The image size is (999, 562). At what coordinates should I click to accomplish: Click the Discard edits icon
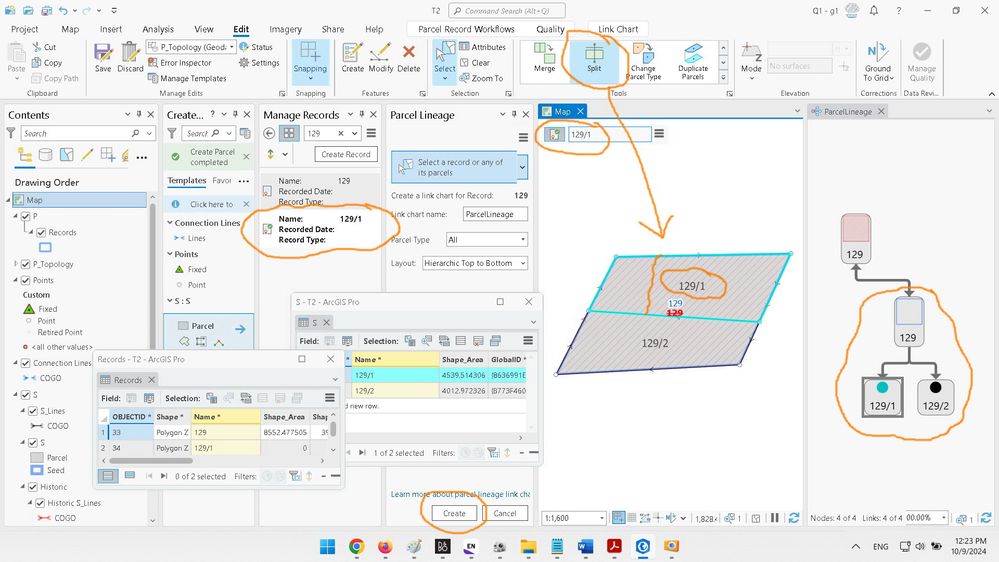coord(130,57)
